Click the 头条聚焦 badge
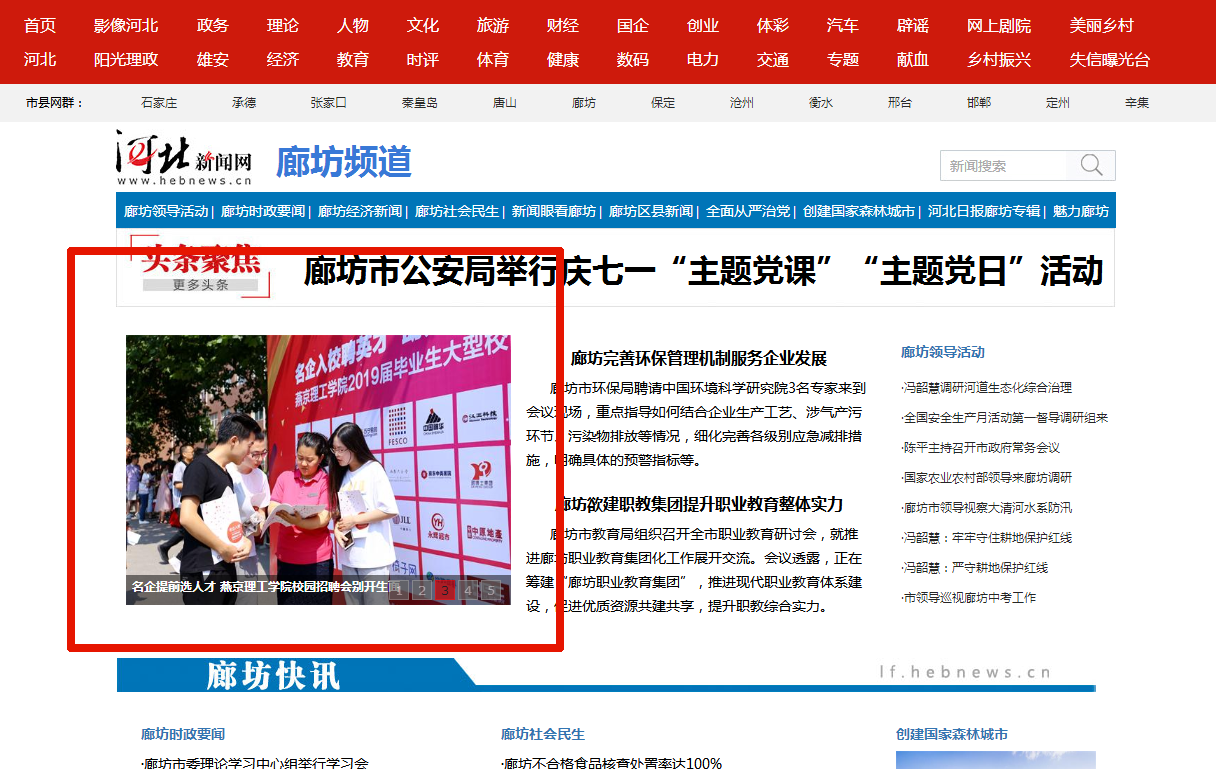 [201, 259]
